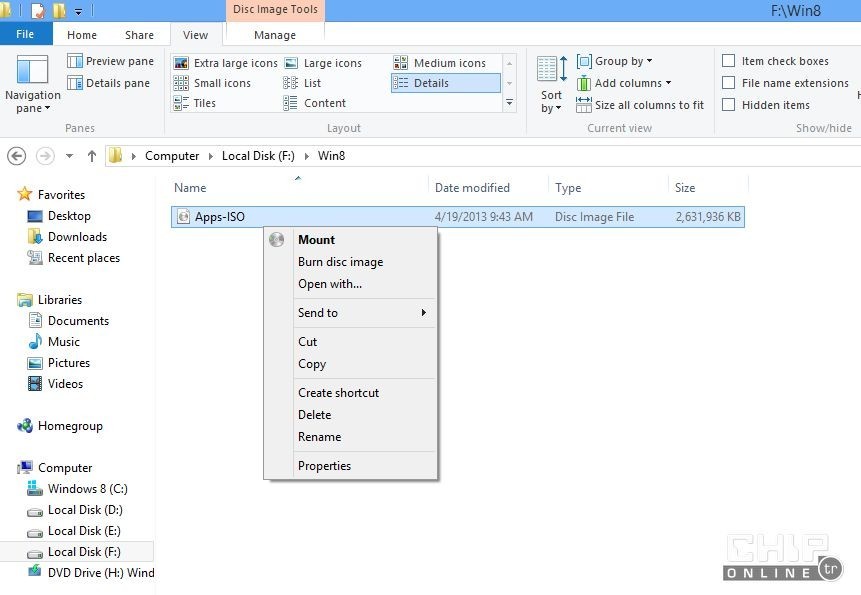This screenshot has height=595, width=861.
Task: Enable Hidden items checkbox
Action: point(728,105)
